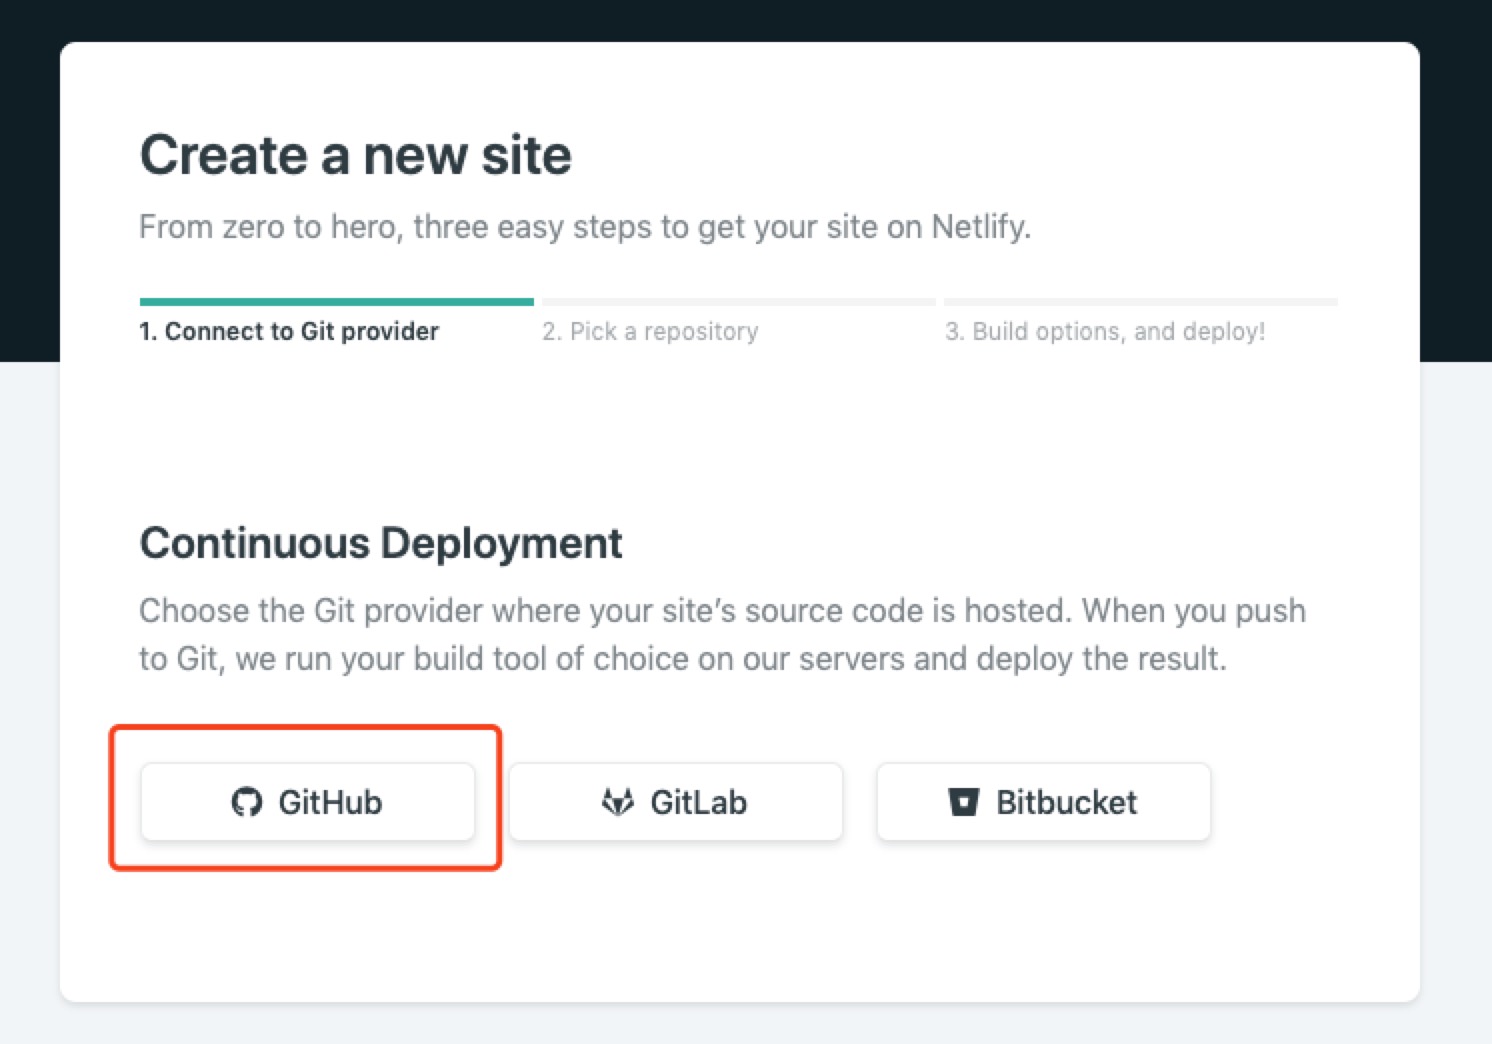Viewport: 1492px width, 1044px height.
Task: Click the 'Create a new site' heading
Action: (x=356, y=154)
